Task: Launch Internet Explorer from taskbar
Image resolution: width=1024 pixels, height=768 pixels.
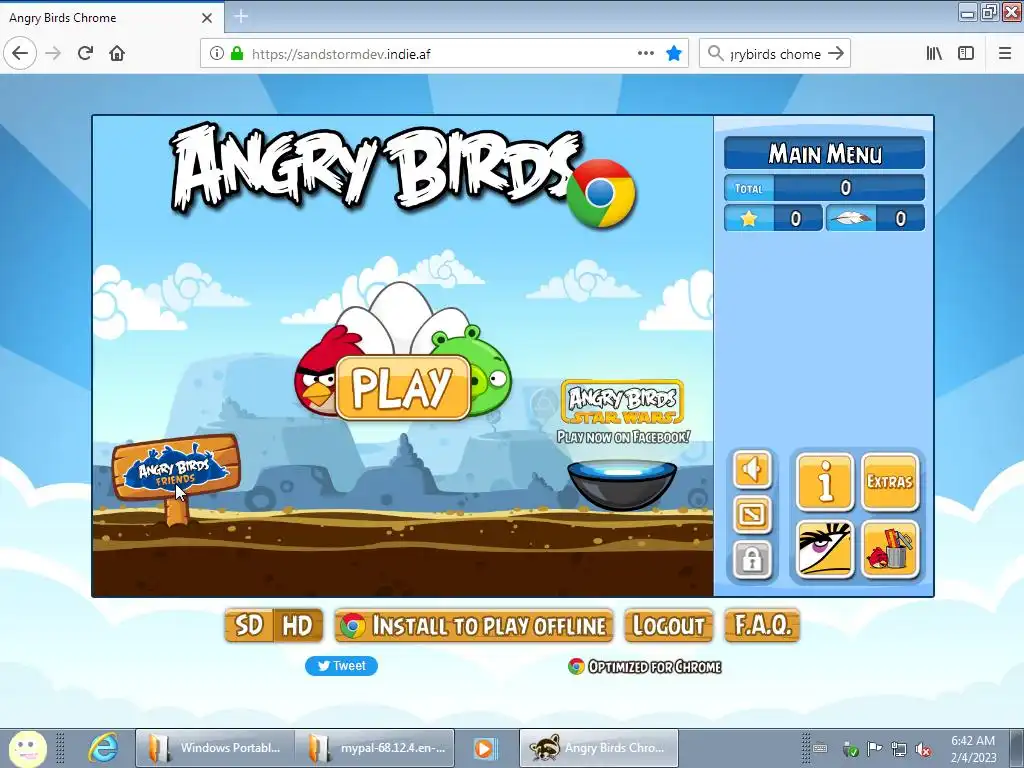Action: (x=103, y=748)
